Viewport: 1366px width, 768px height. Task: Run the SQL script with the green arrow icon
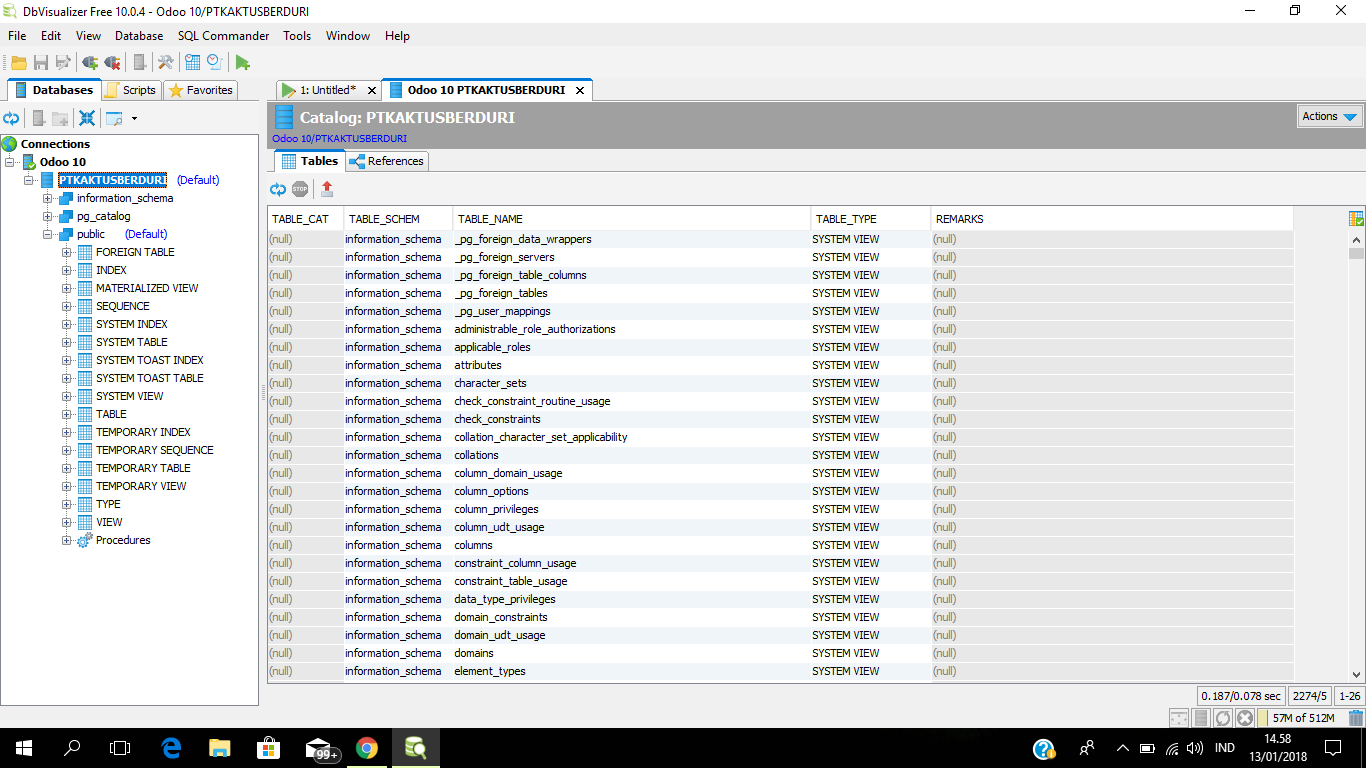click(x=242, y=62)
